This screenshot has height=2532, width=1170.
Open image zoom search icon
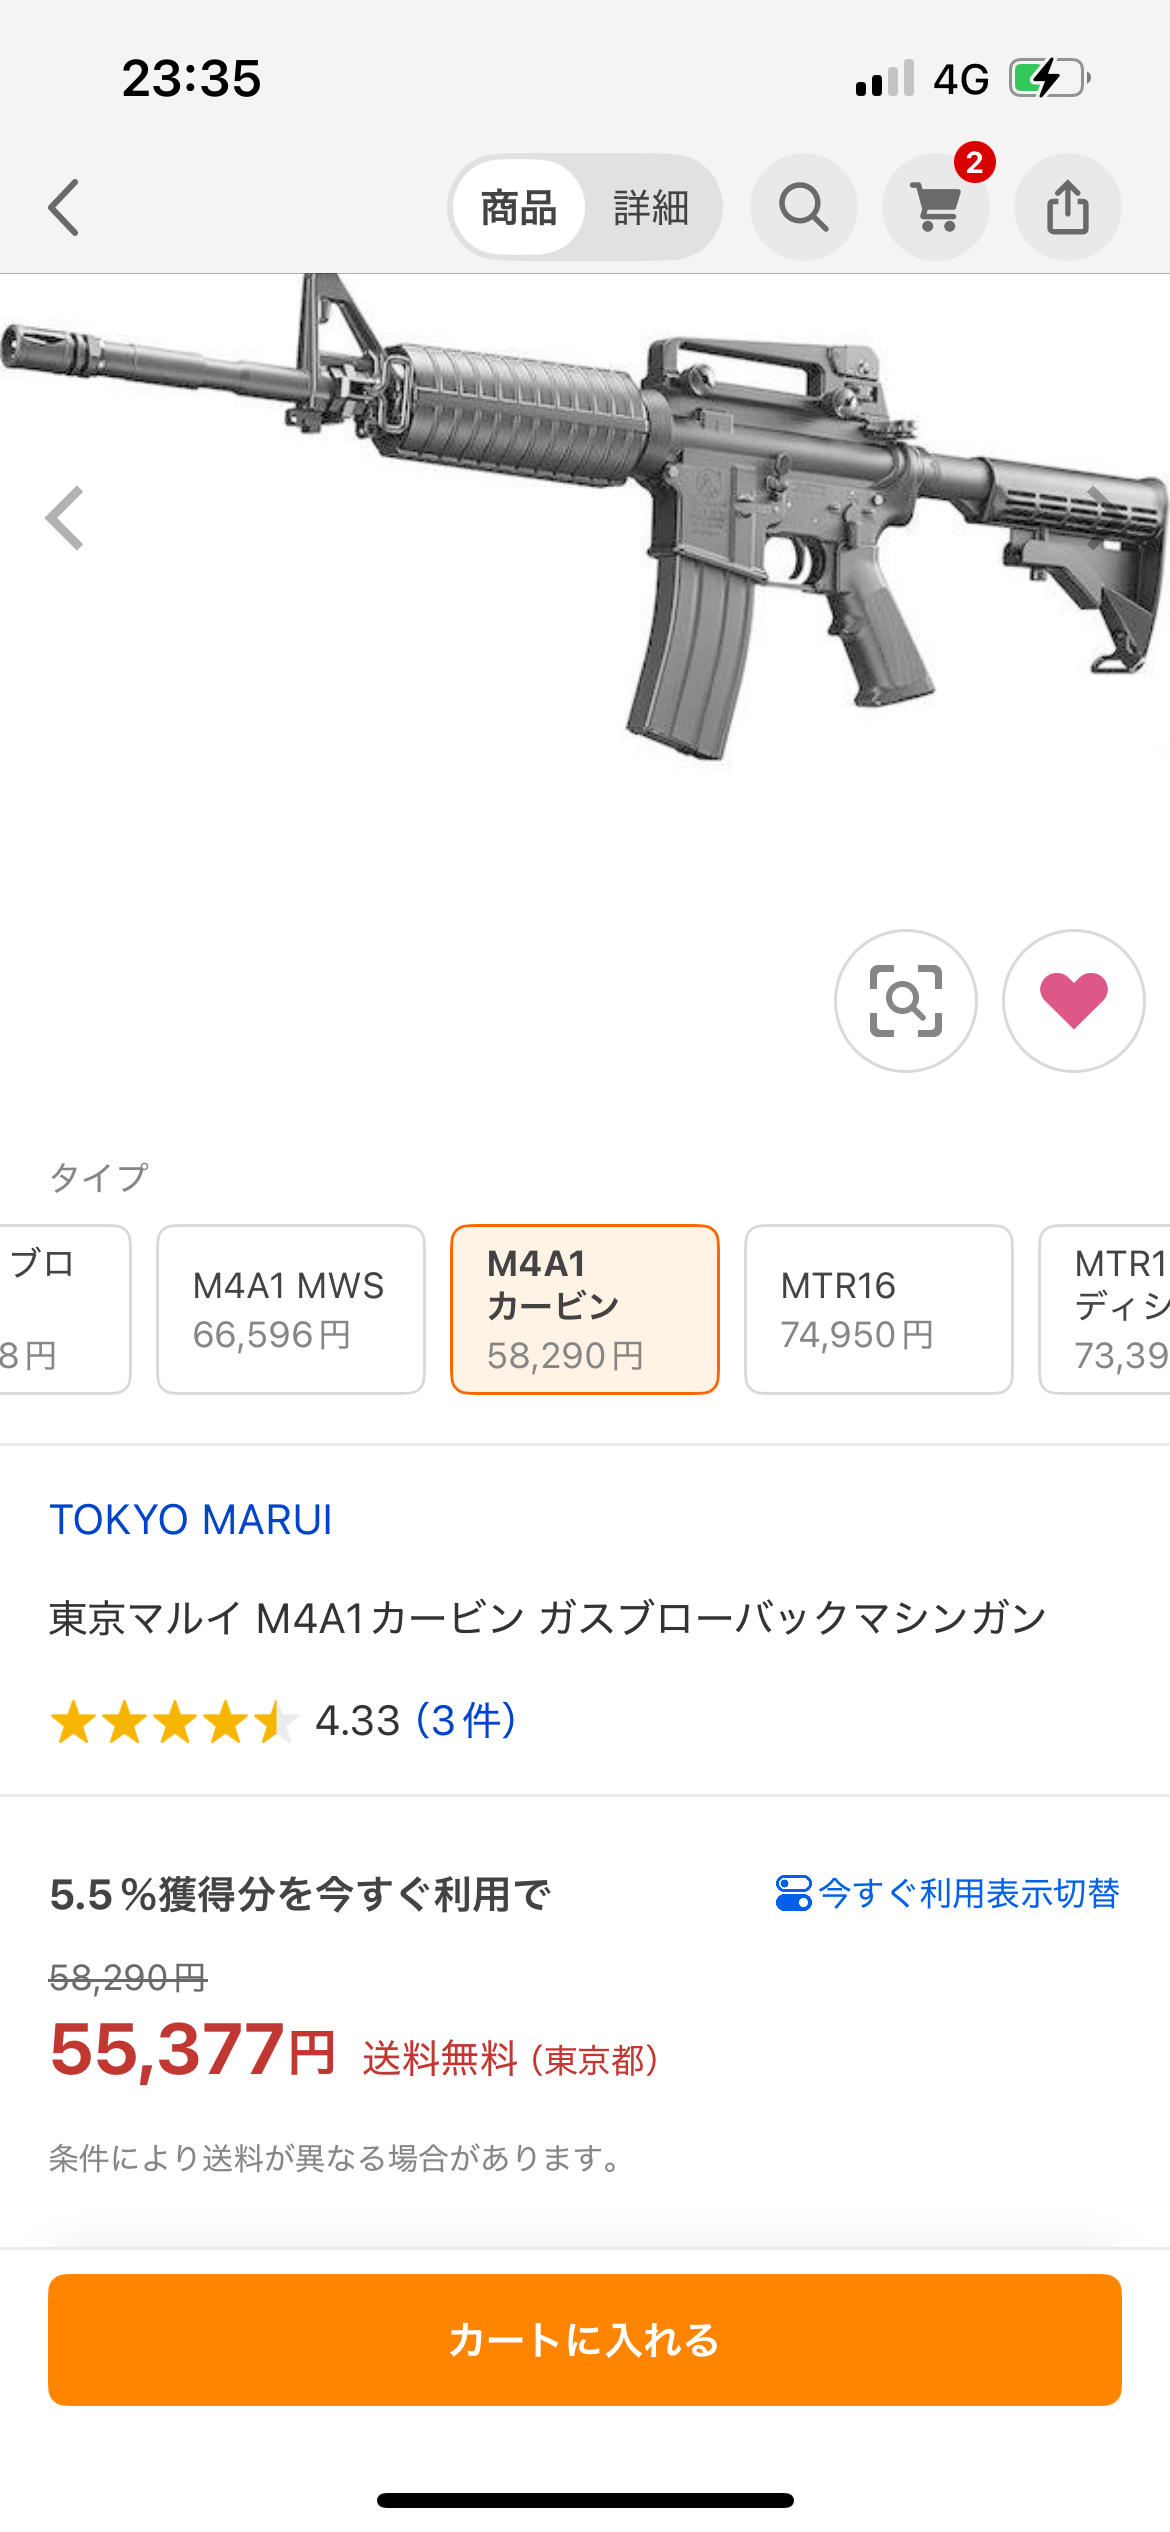point(905,1001)
